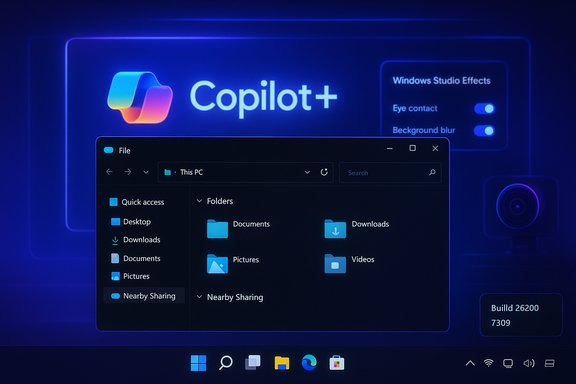This screenshot has height=384, width=576.
Task: Launch File Explorer from taskbar
Action: tap(282, 363)
